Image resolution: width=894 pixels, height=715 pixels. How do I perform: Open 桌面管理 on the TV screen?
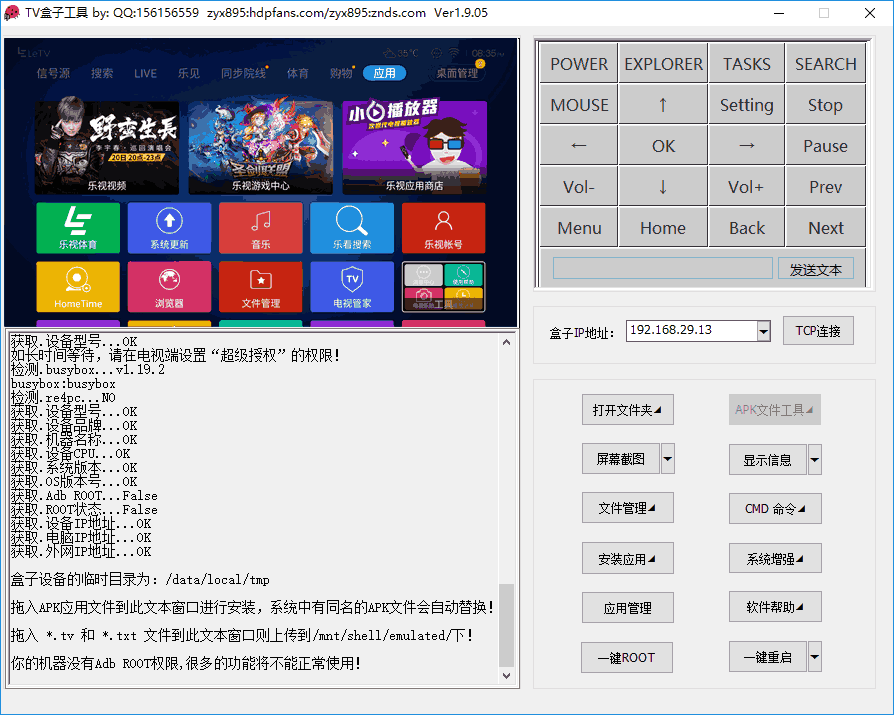tap(457, 73)
